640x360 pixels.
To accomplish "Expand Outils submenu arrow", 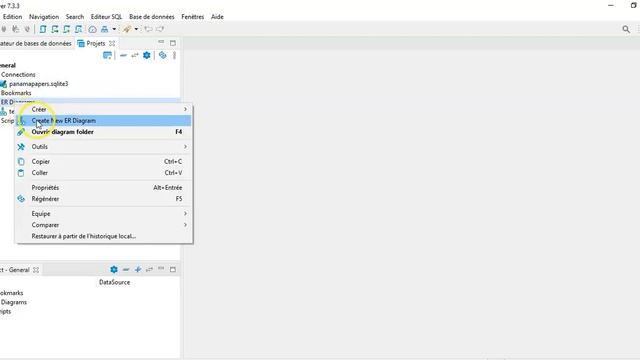I will (x=185, y=147).
